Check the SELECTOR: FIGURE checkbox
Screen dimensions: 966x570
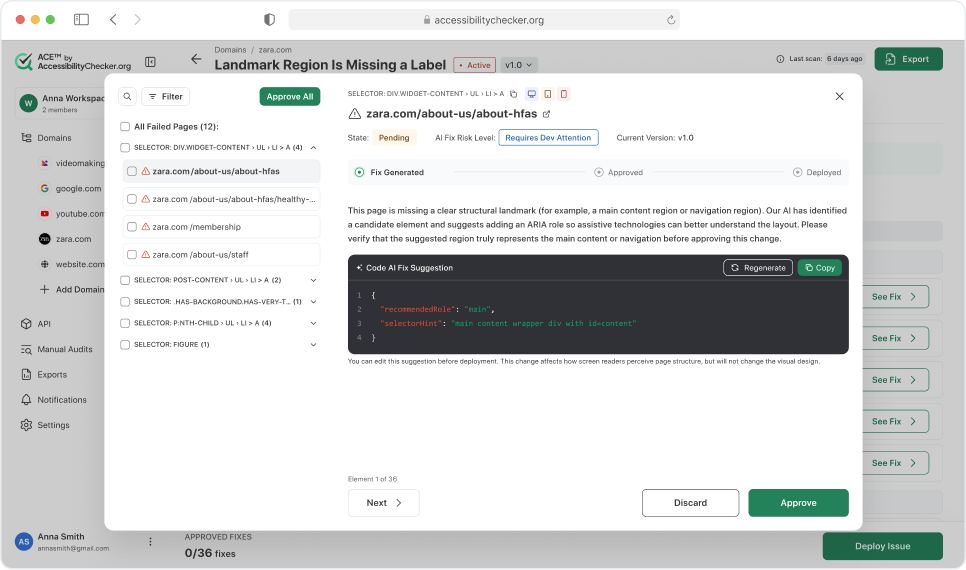pos(125,344)
